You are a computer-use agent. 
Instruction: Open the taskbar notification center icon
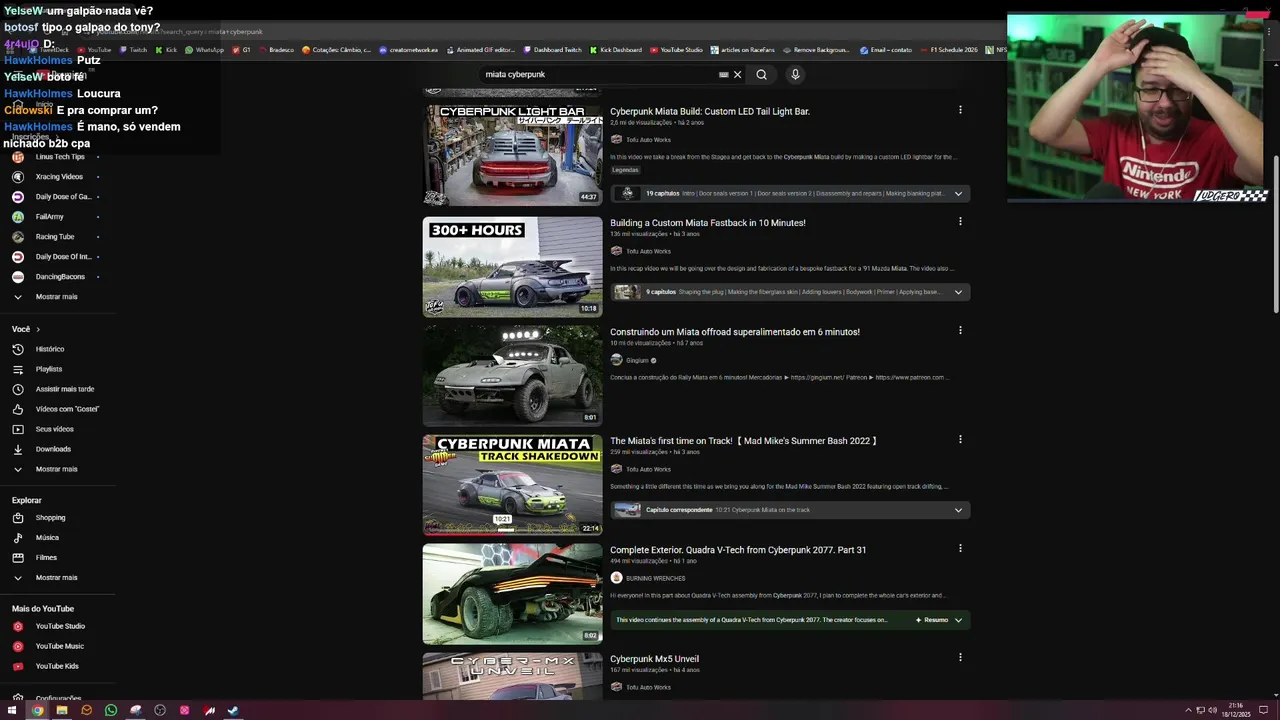click(x=1264, y=710)
